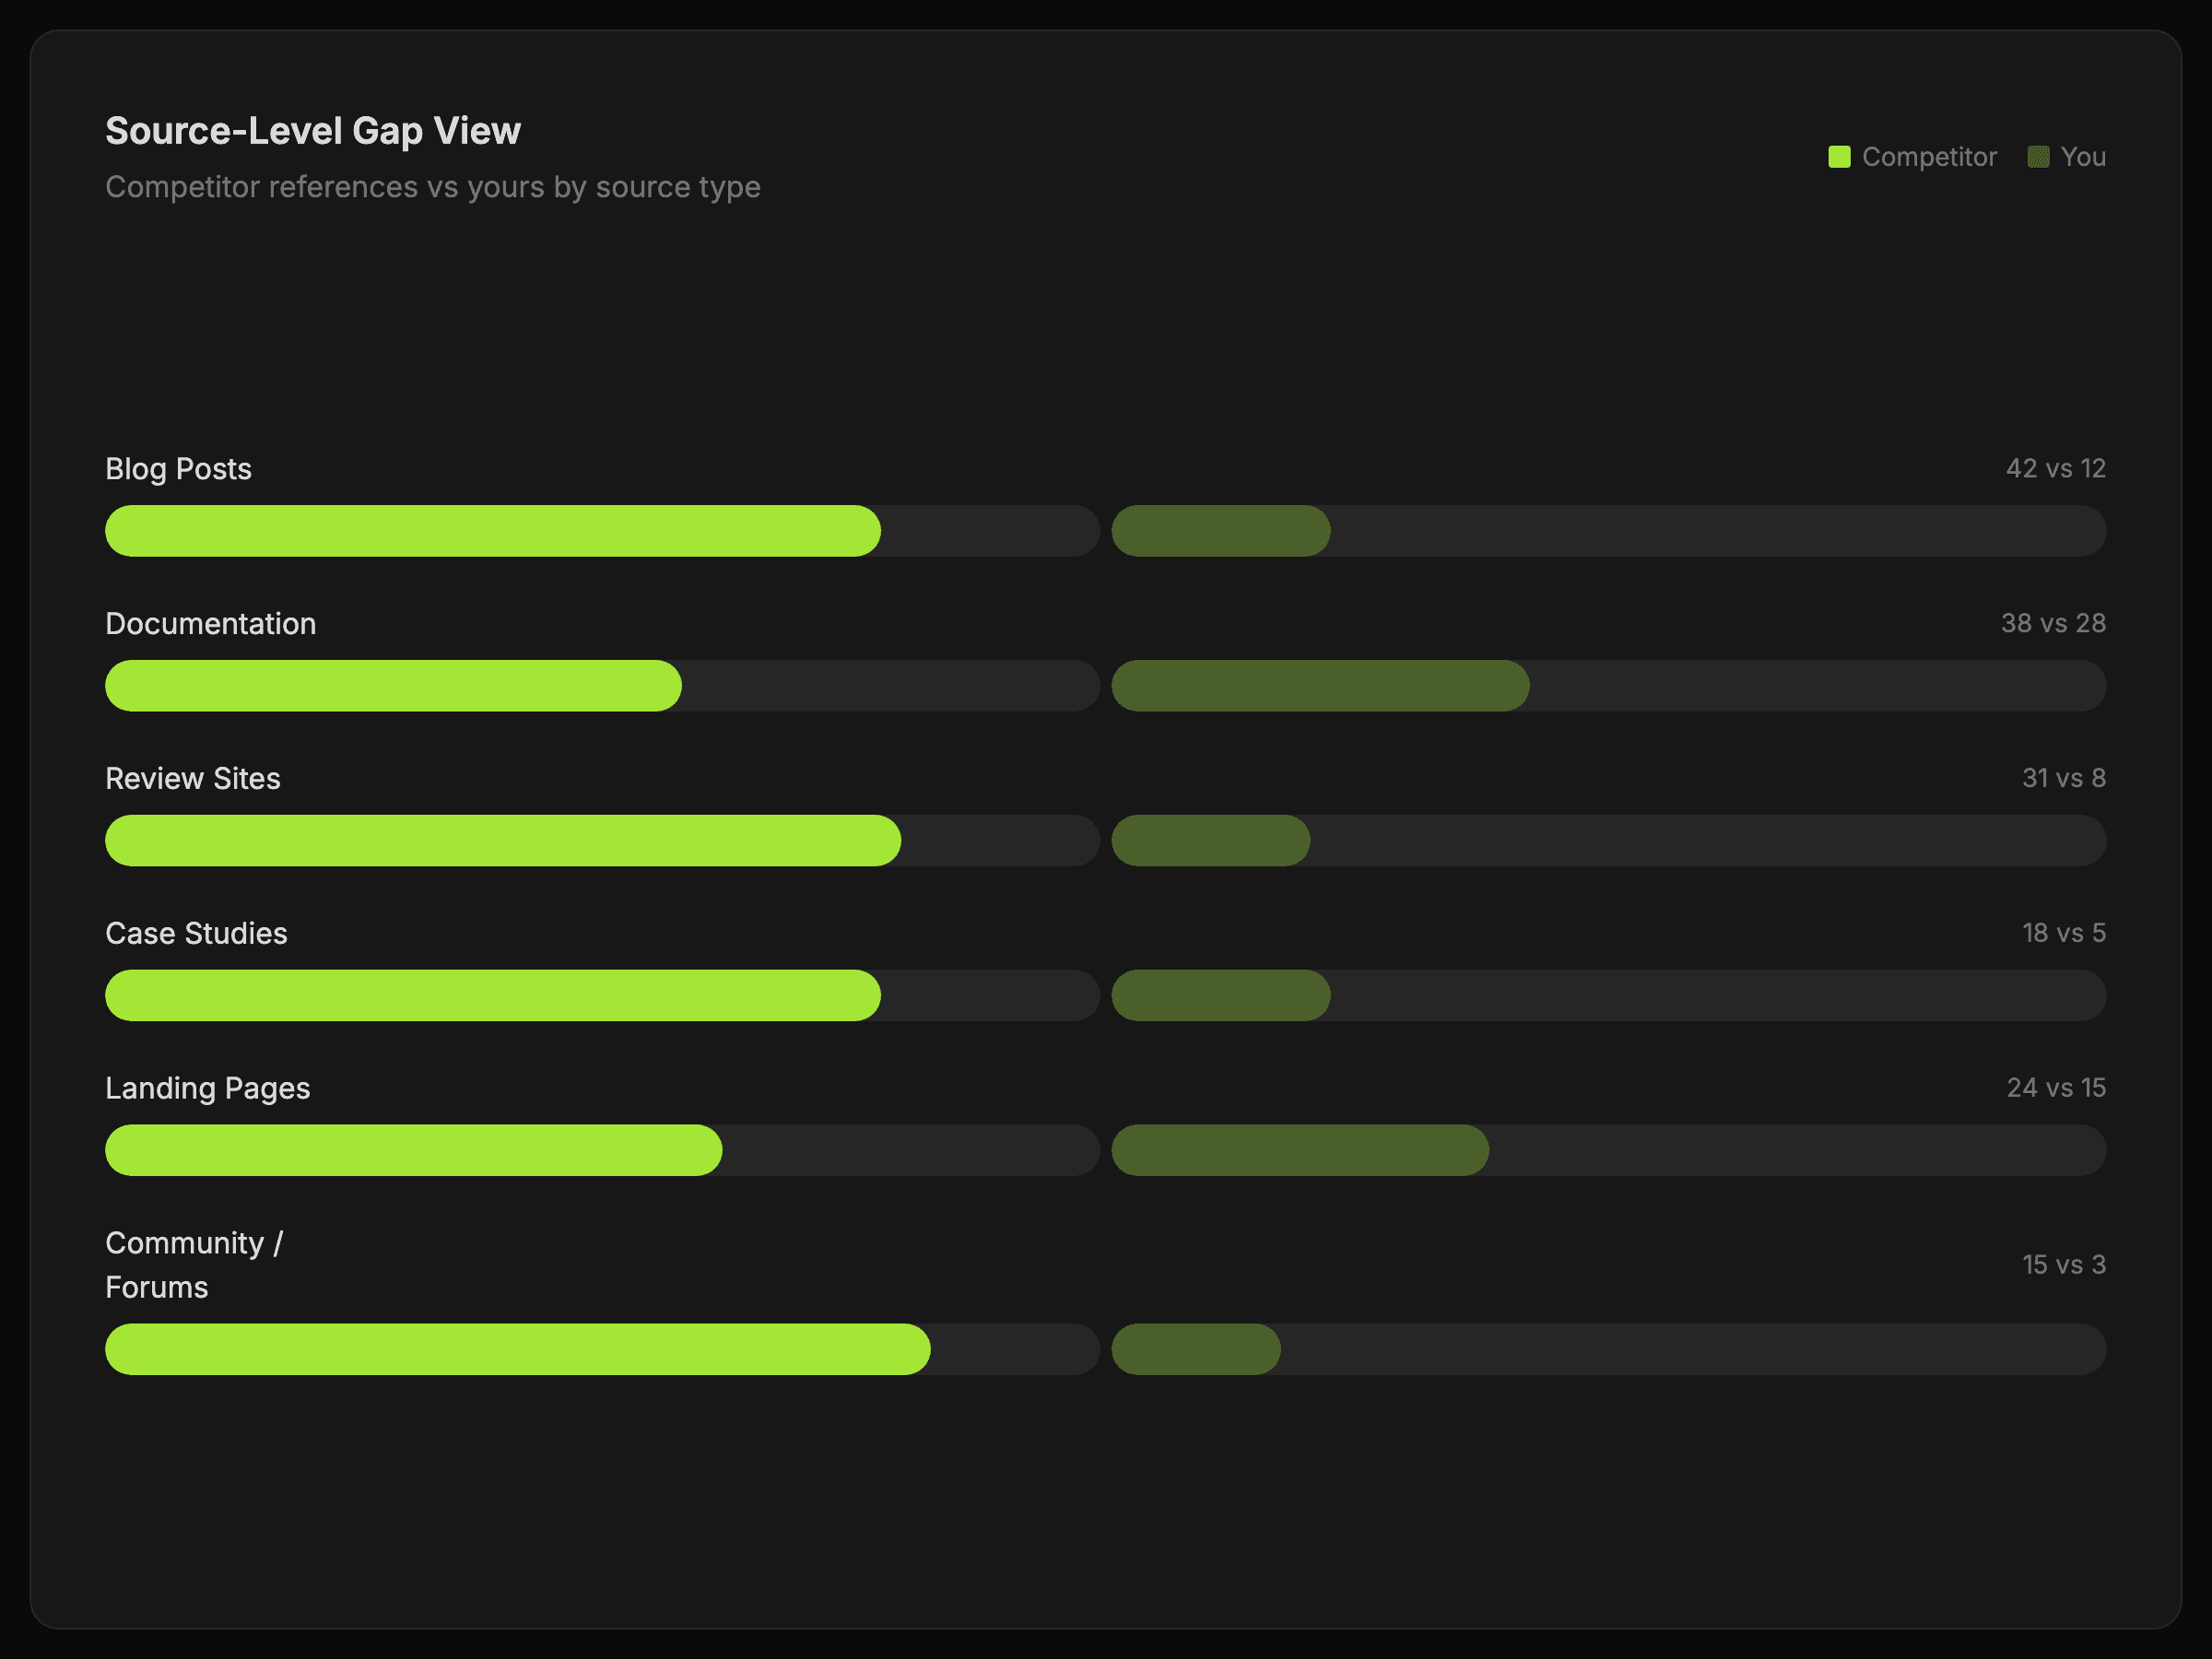Click the Blog Posts dark green You bar
The width and height of the screenshot is (2212, 1659).
click(x=1221, y=531)
